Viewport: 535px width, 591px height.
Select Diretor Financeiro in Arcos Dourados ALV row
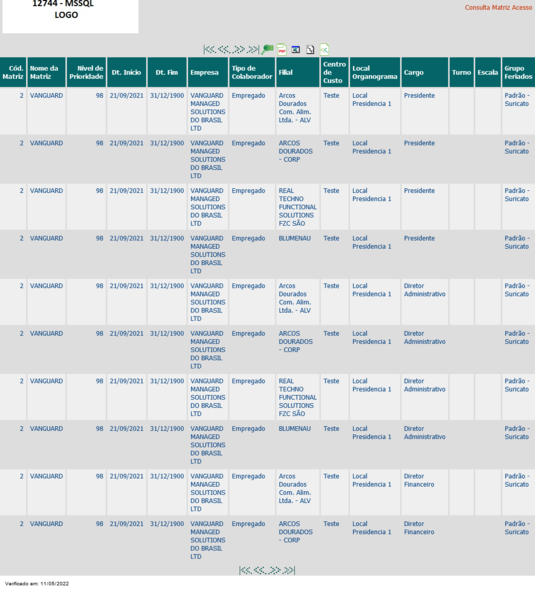click(418, 480)
